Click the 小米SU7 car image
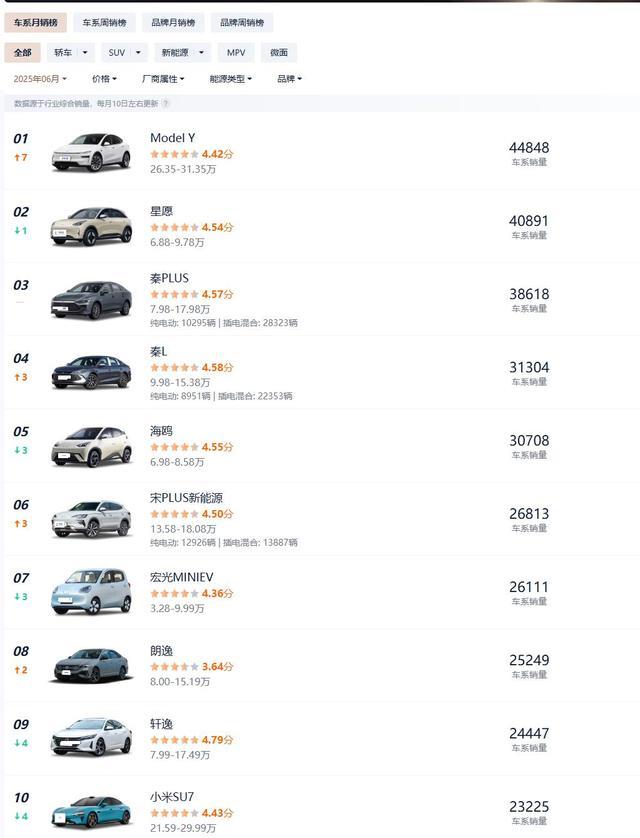Image resolution: width=640 pixels, height=838 pixels. [90, 812]
